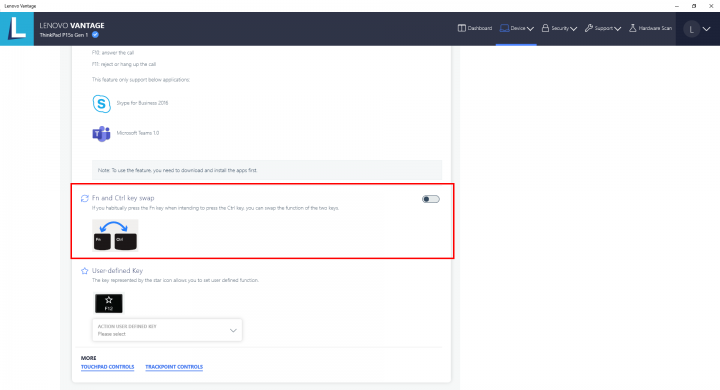The height and width of the screenshot is (390, 720).
Task: Click the verified checkmark badge beside ThinkPad name
Action: [x=95, y=35]
